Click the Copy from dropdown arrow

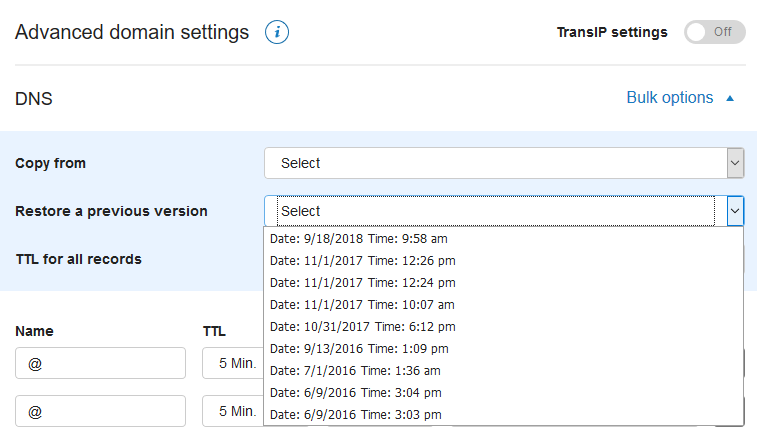click(x=735, y=163)
